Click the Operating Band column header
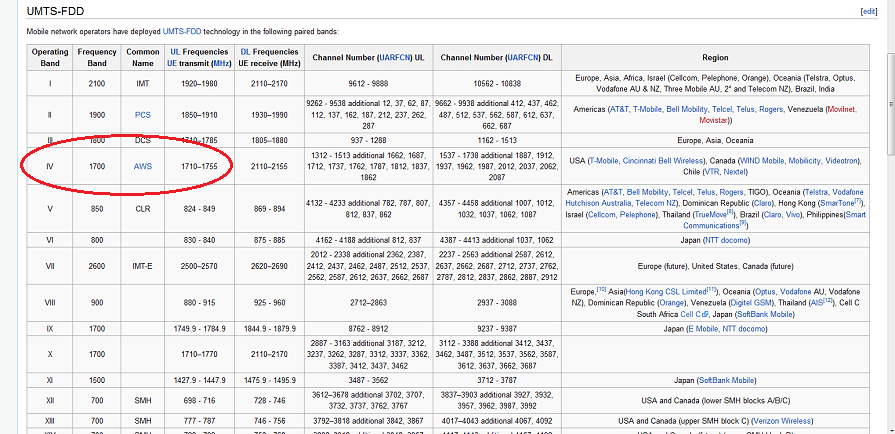Screen dimensions: 895x434 click(x=50, y=58)
